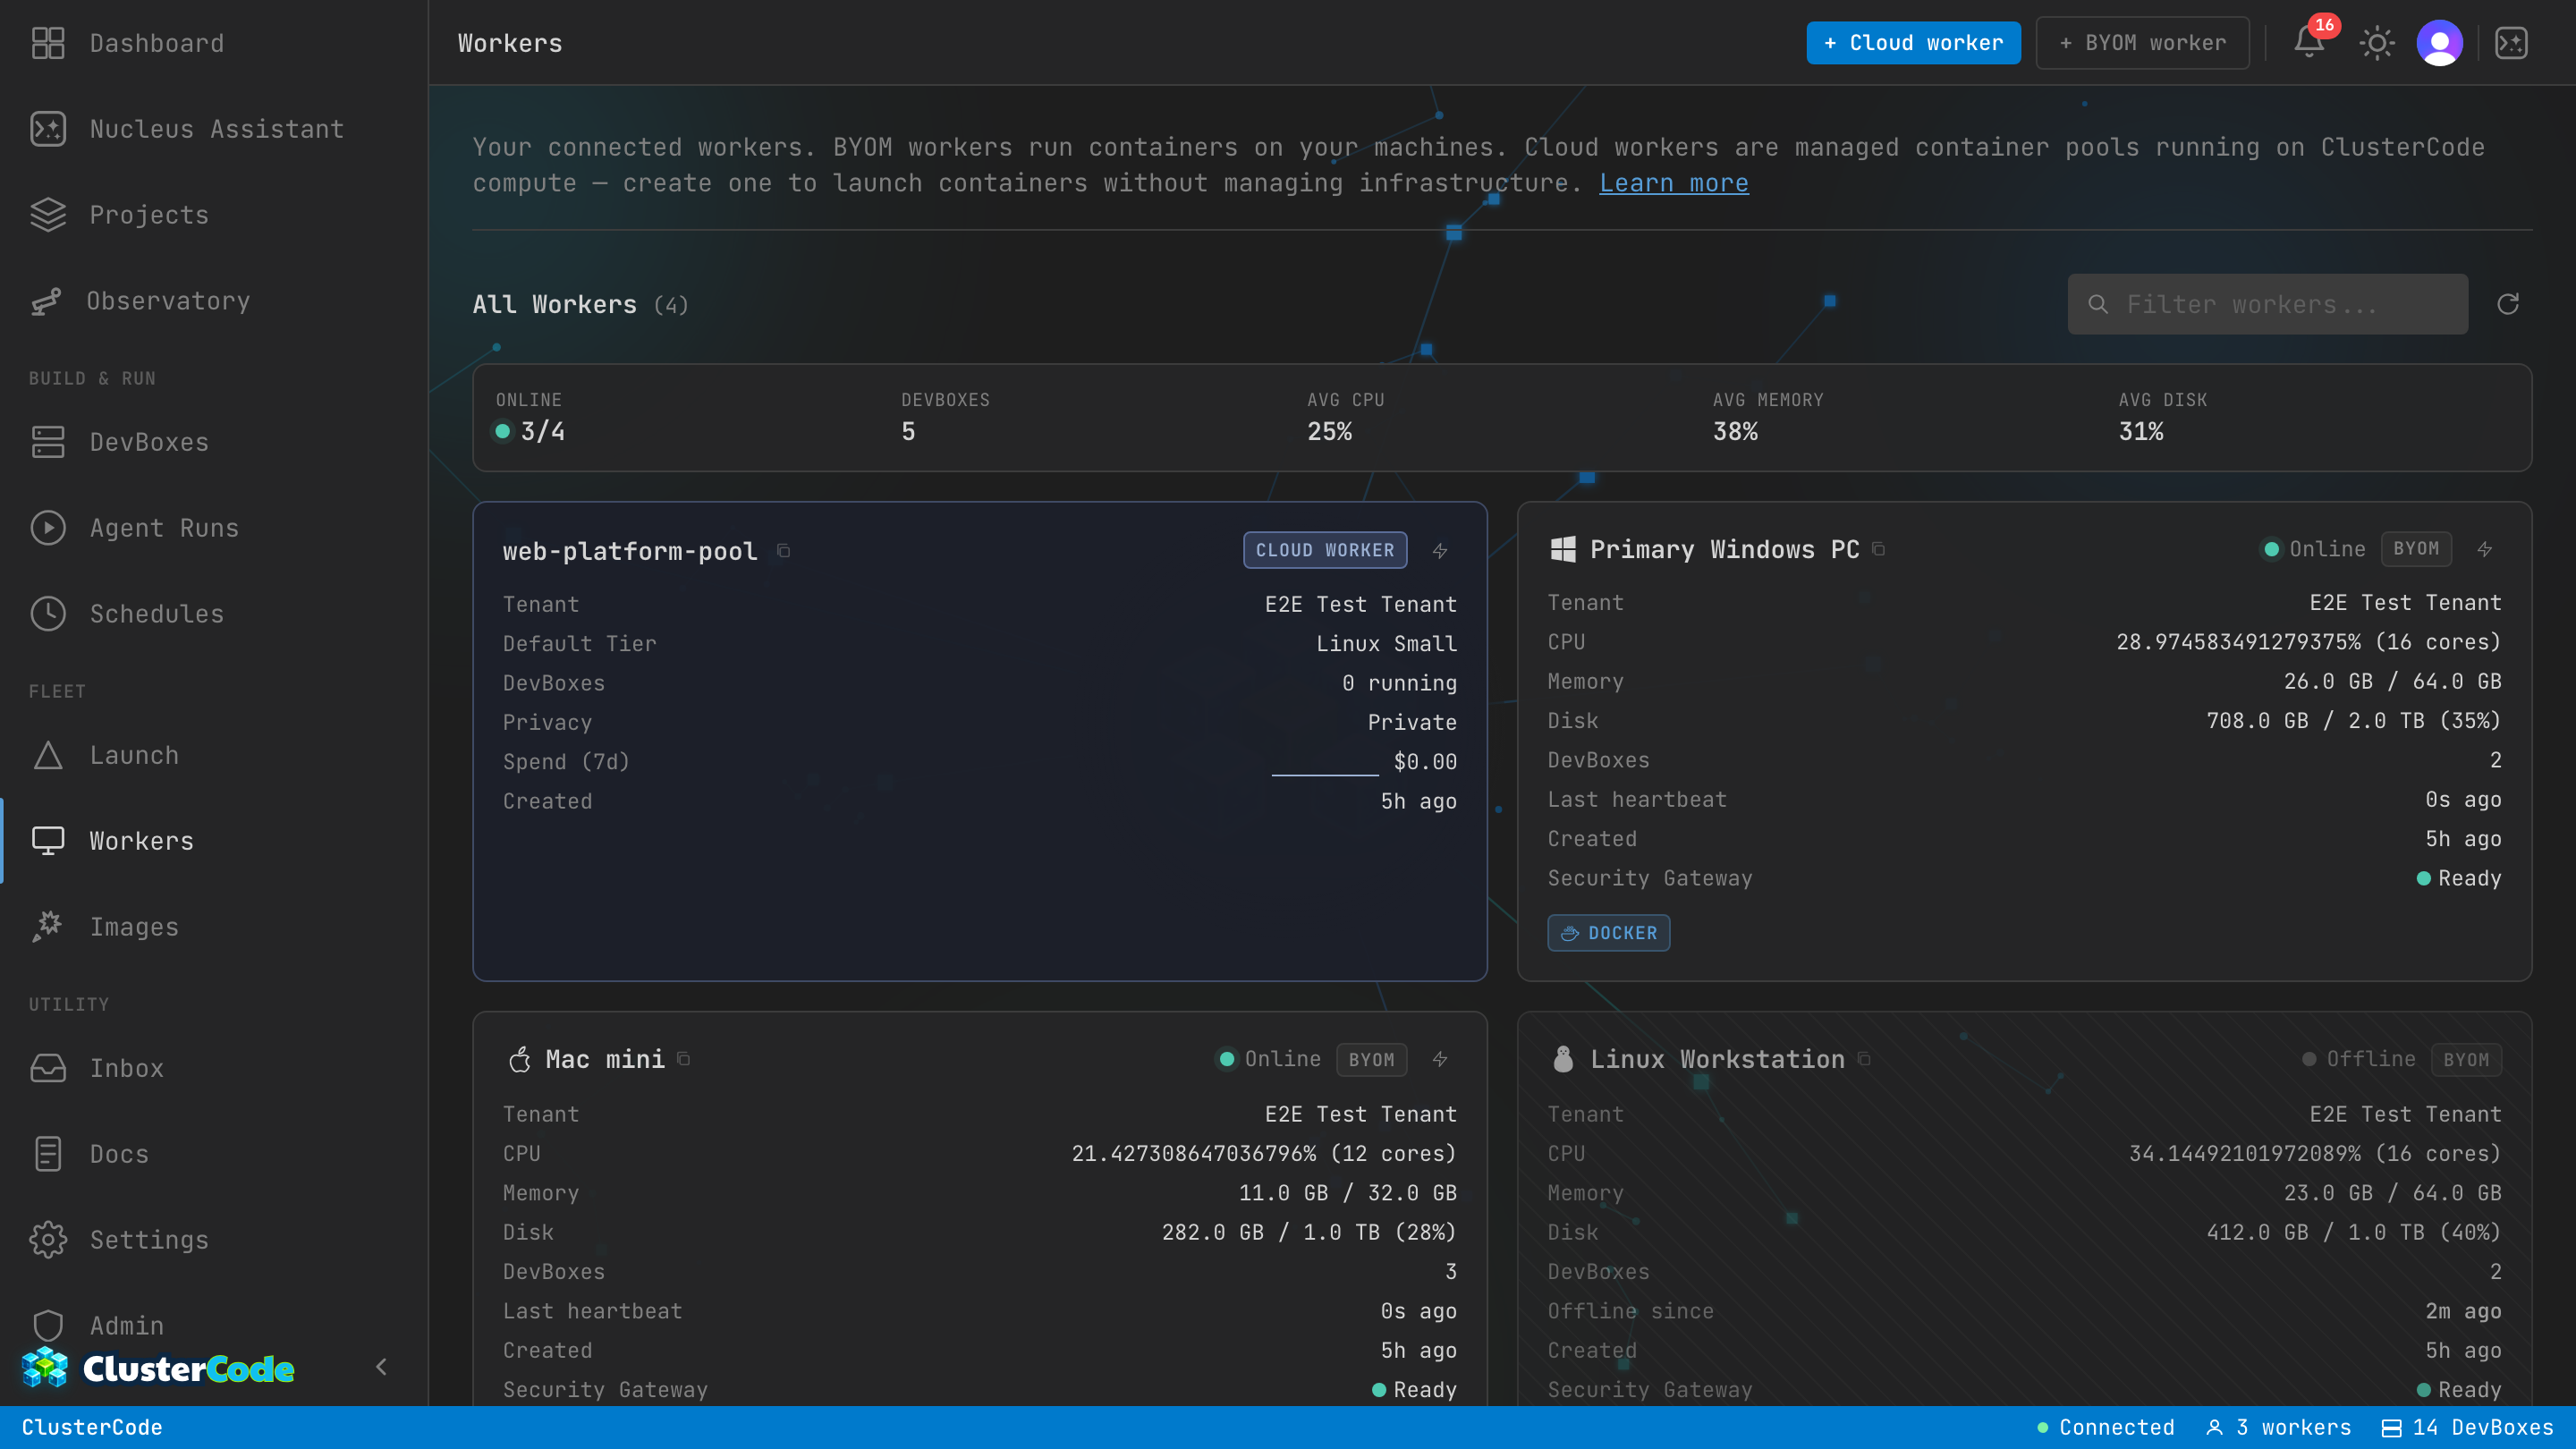Screen dimensions: 2576x1449
Task: Open Admin page
Action: (x=214, y=1326)
